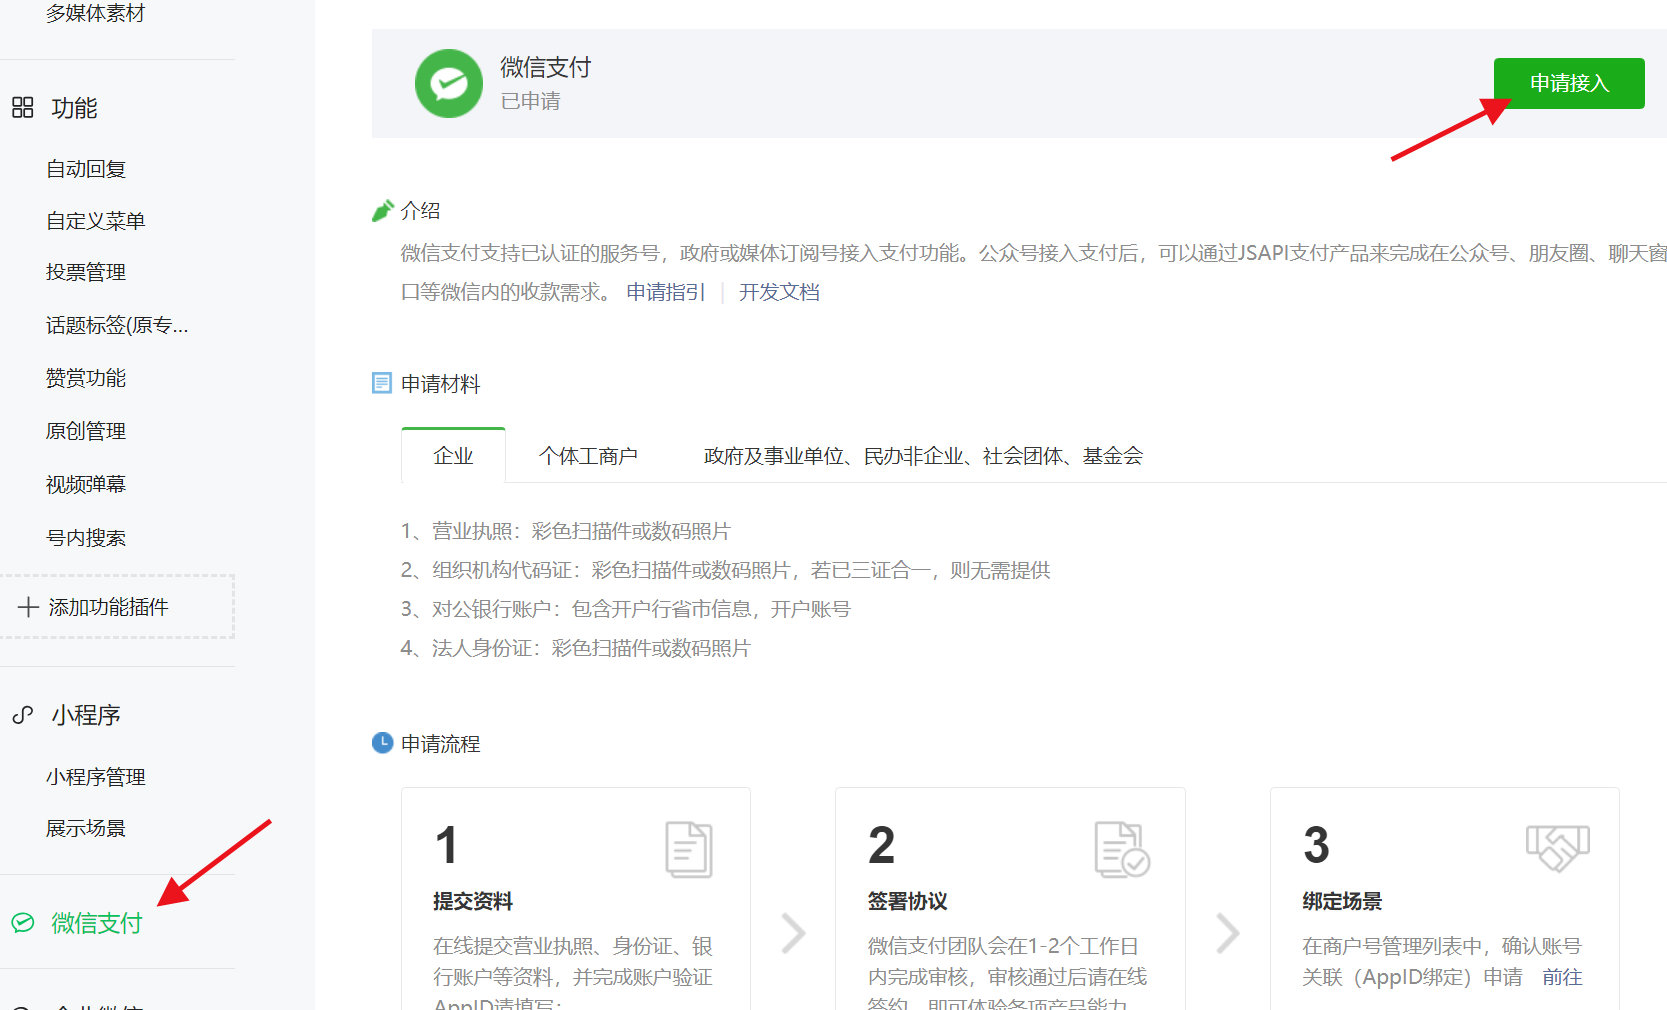
Task: Switch to the 个体工商户 tab
Action: pyautogui.click(x=588, y=456)
